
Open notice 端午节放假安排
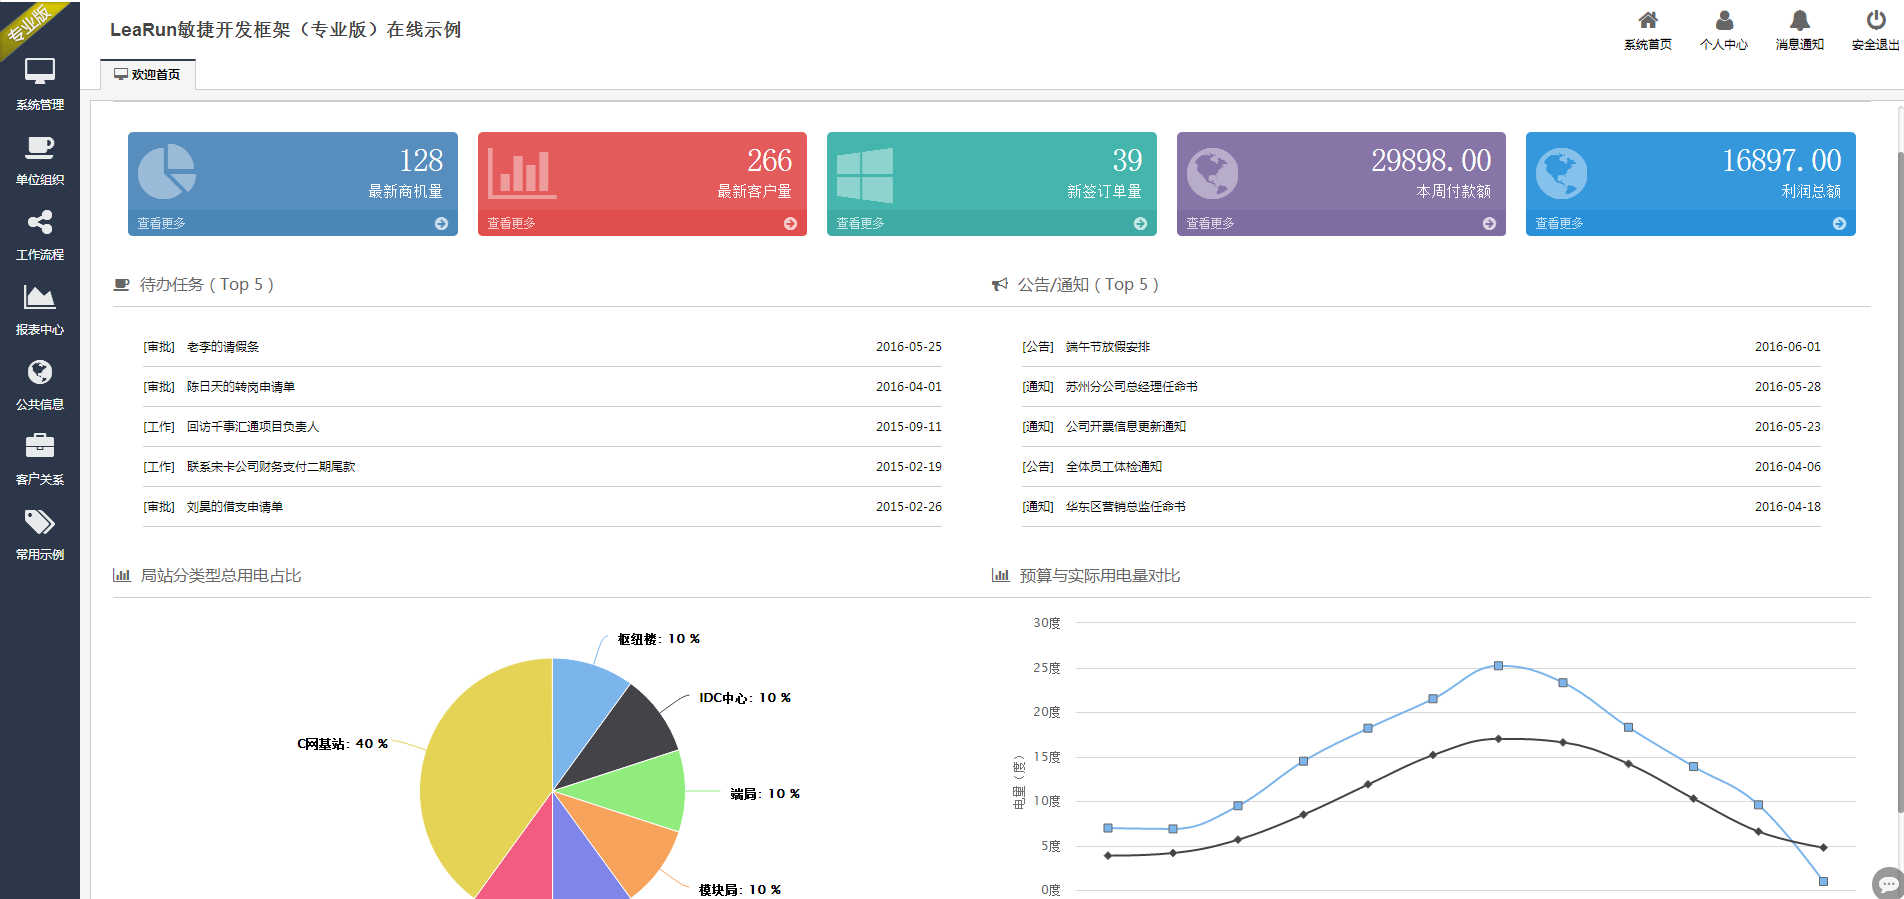click(x=1108, y=347)
